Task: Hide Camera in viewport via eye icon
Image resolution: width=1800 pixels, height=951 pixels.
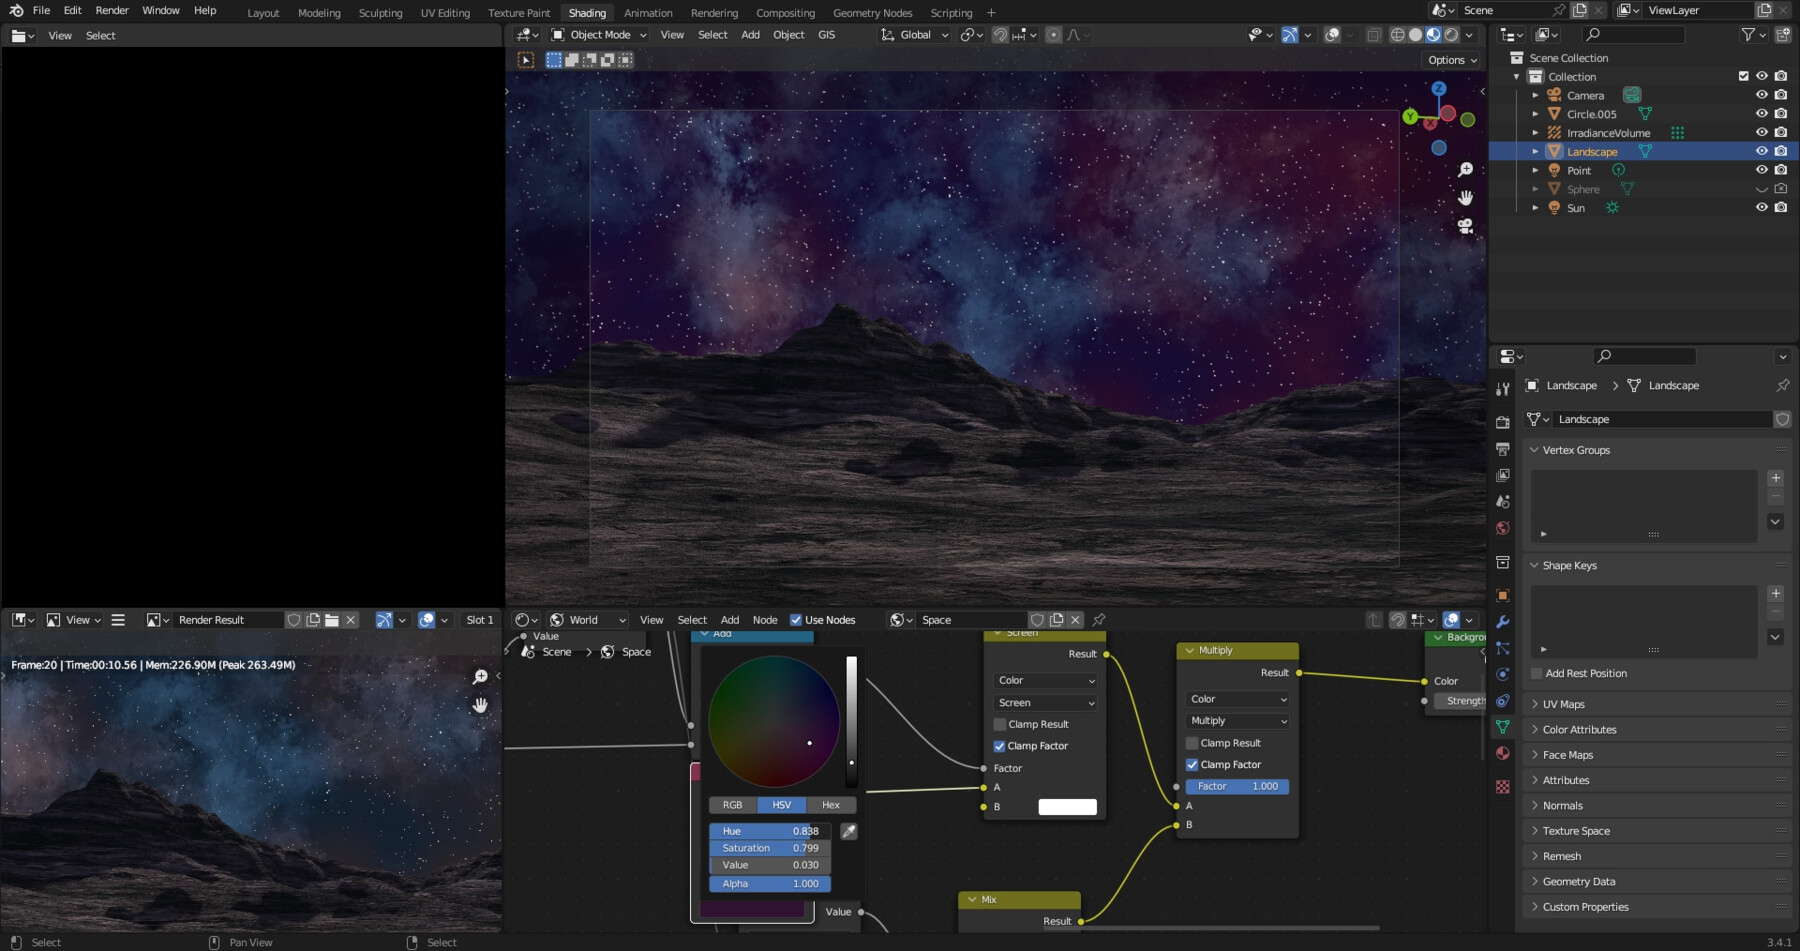Action: point(1761,95)
